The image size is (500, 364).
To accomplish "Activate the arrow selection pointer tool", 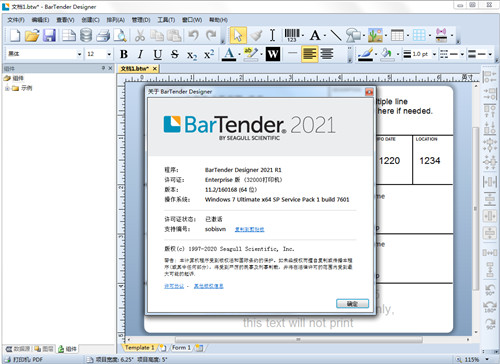I will point(238,35).
